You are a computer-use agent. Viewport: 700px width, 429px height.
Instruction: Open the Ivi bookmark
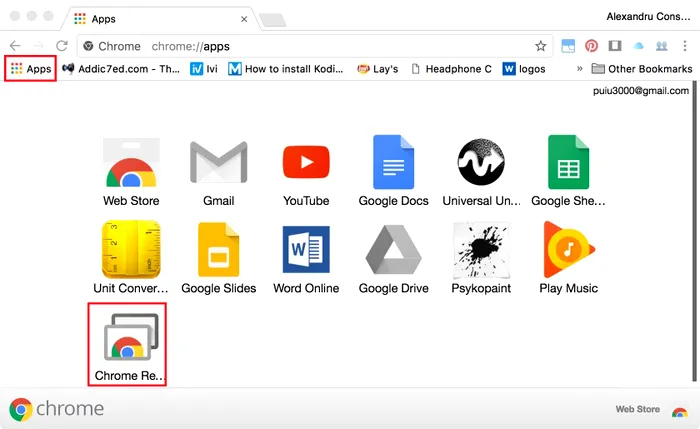tap(204, 69)
